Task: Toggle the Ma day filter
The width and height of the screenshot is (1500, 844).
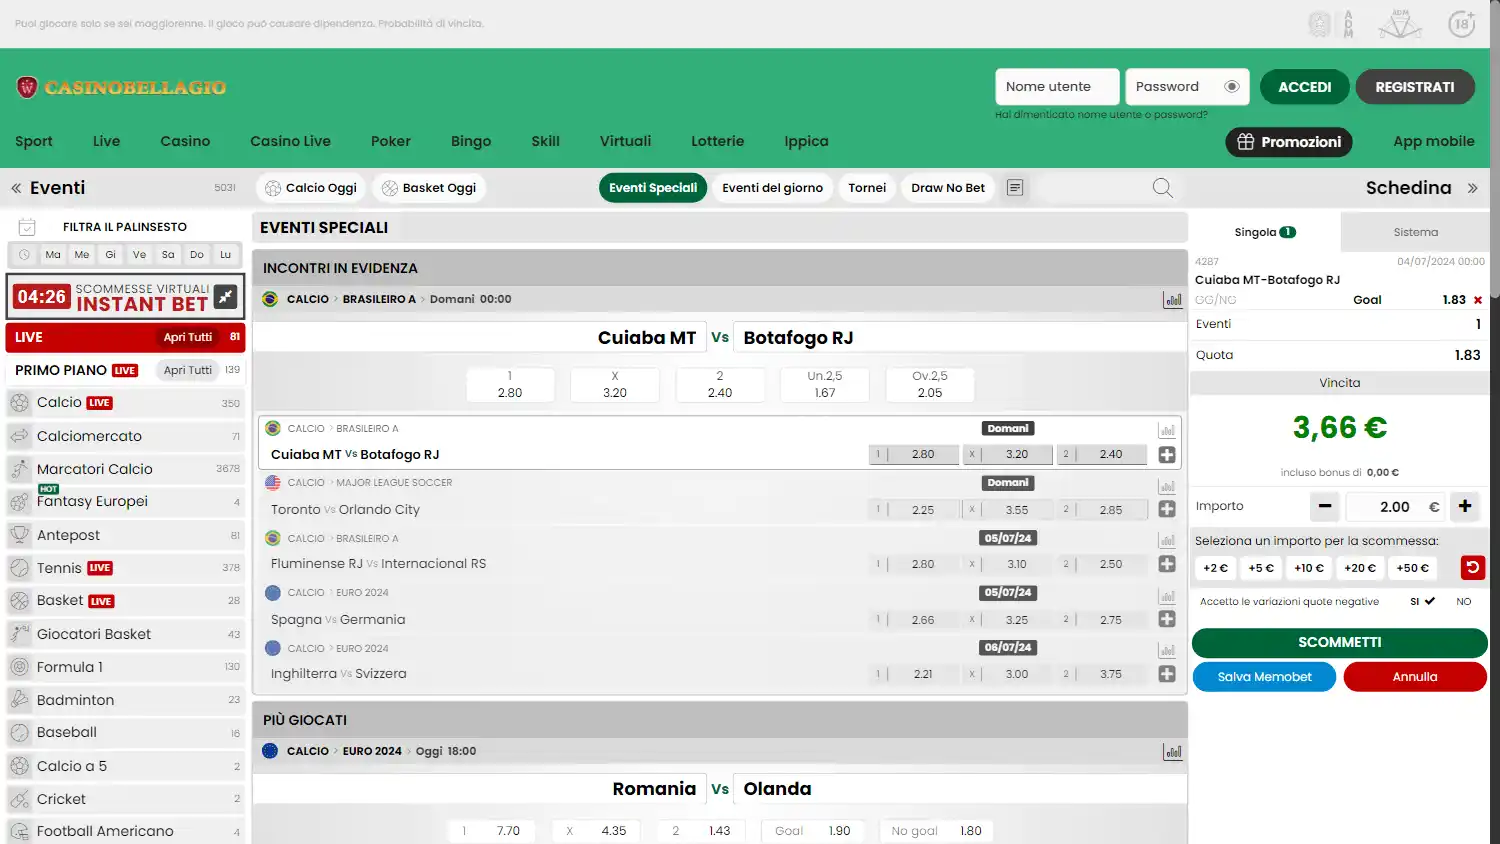Action: click(53, 255)
